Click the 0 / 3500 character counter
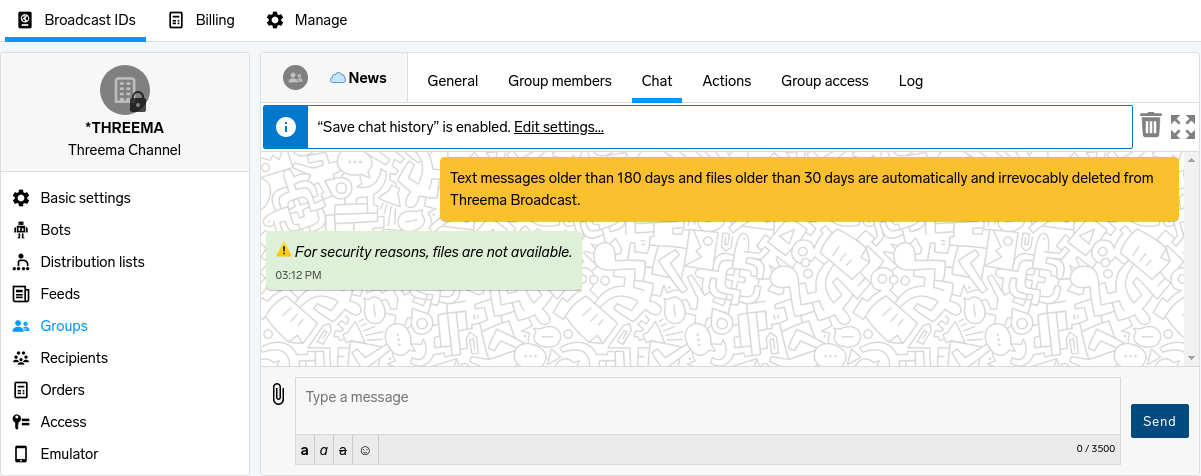This screenshot has height=476, width=1201. point(1095,449)
